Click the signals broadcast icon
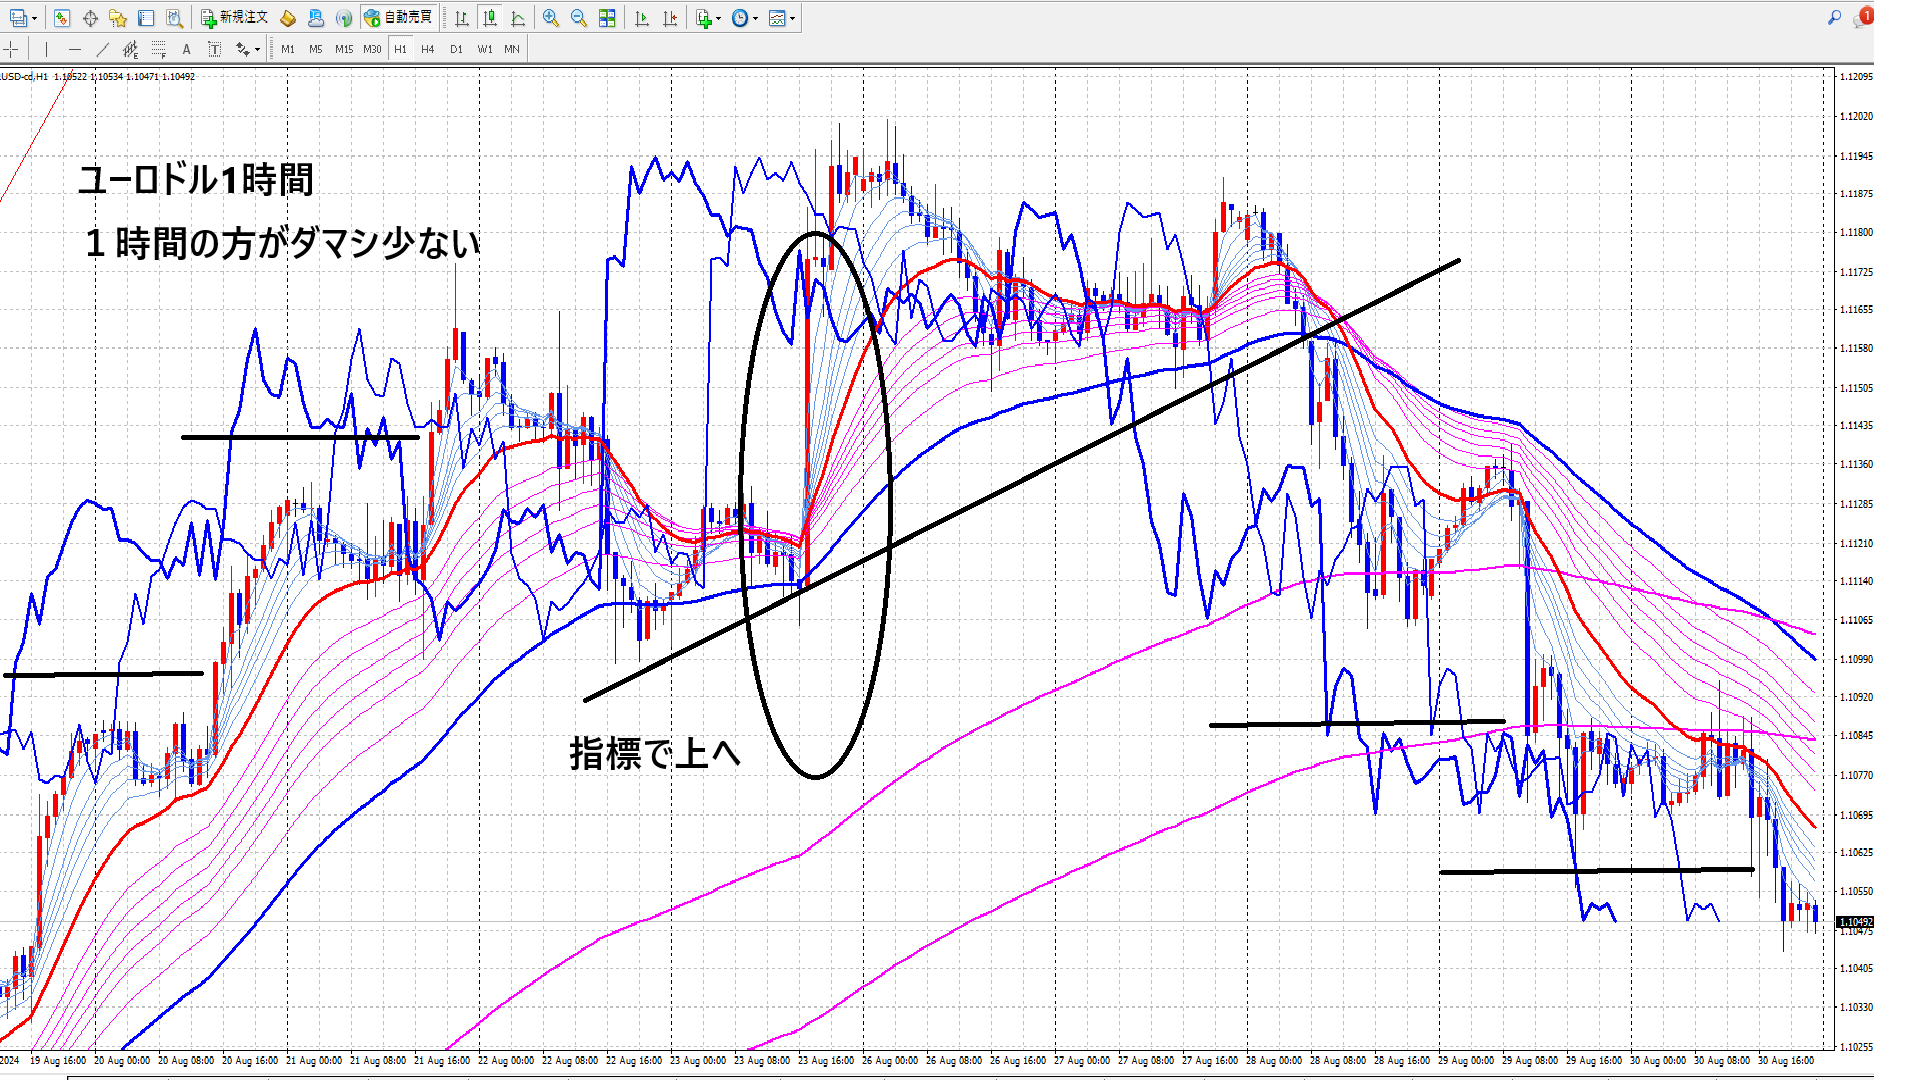1920x1080 pixels. click(x=344, y=18)
